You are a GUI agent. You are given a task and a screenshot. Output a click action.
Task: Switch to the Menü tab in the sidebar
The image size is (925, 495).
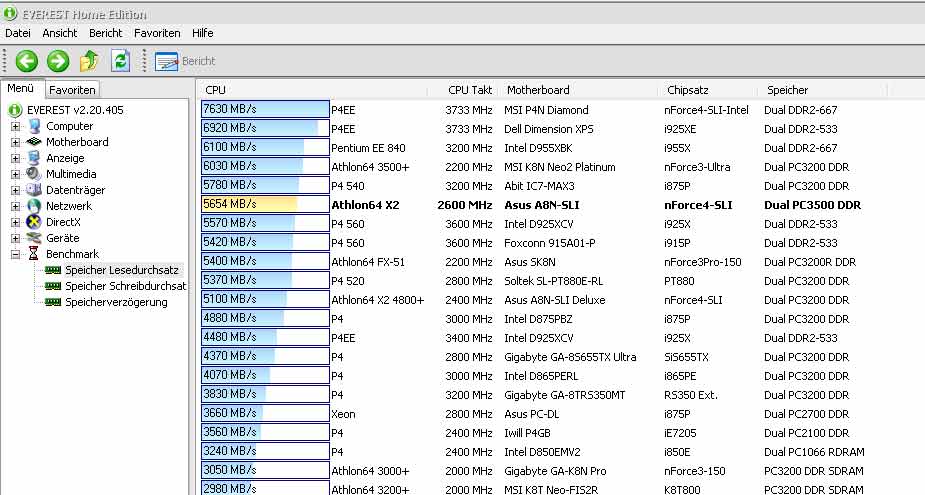pos(21,88)
